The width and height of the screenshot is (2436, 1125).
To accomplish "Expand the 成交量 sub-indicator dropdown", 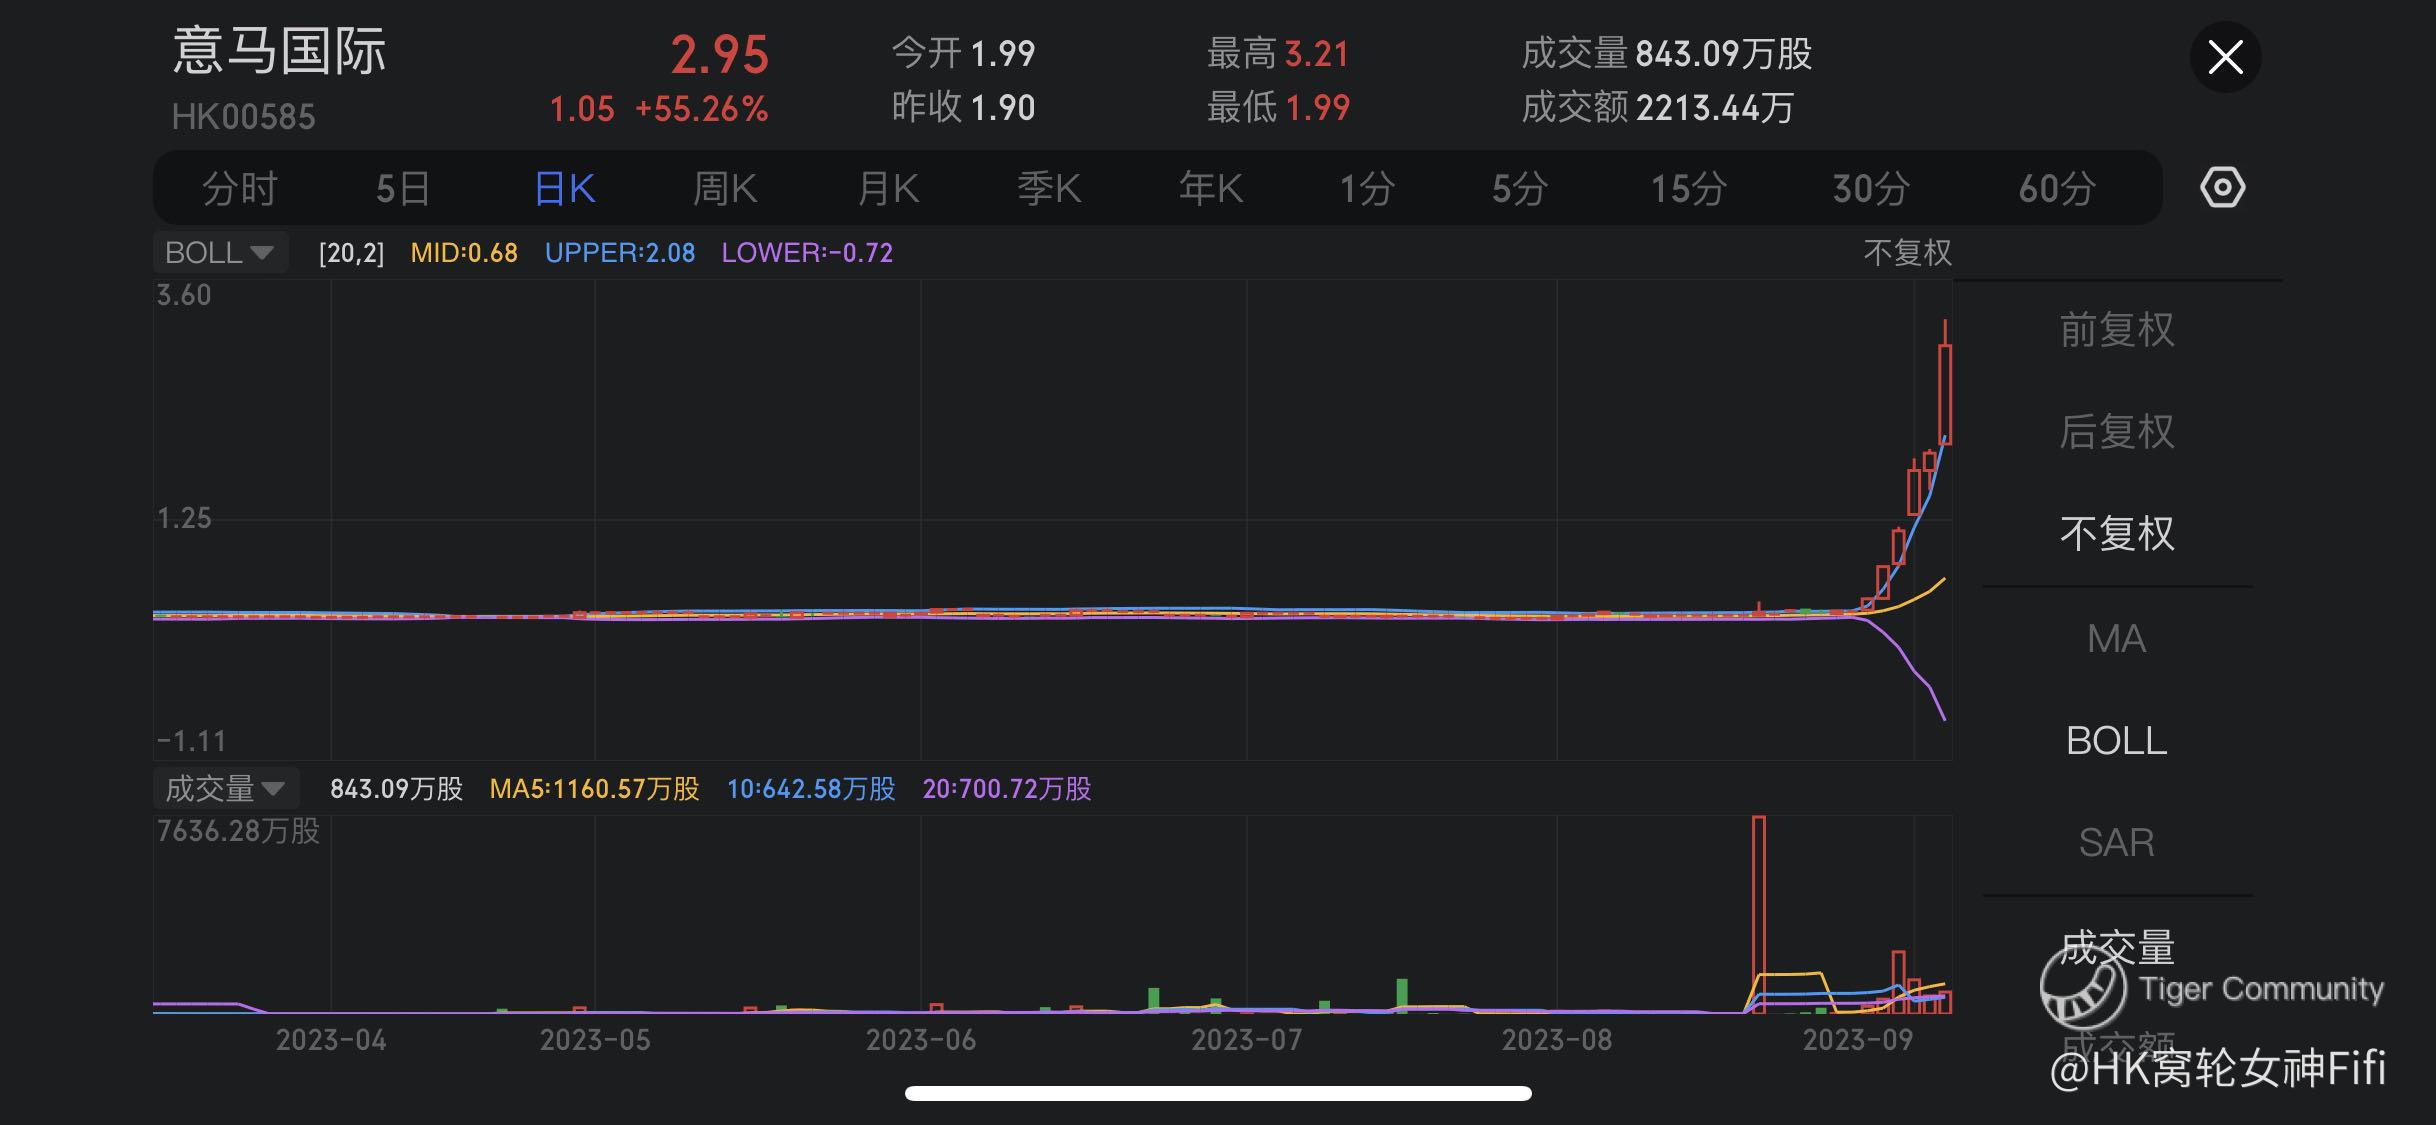I will tap(224, 789).
